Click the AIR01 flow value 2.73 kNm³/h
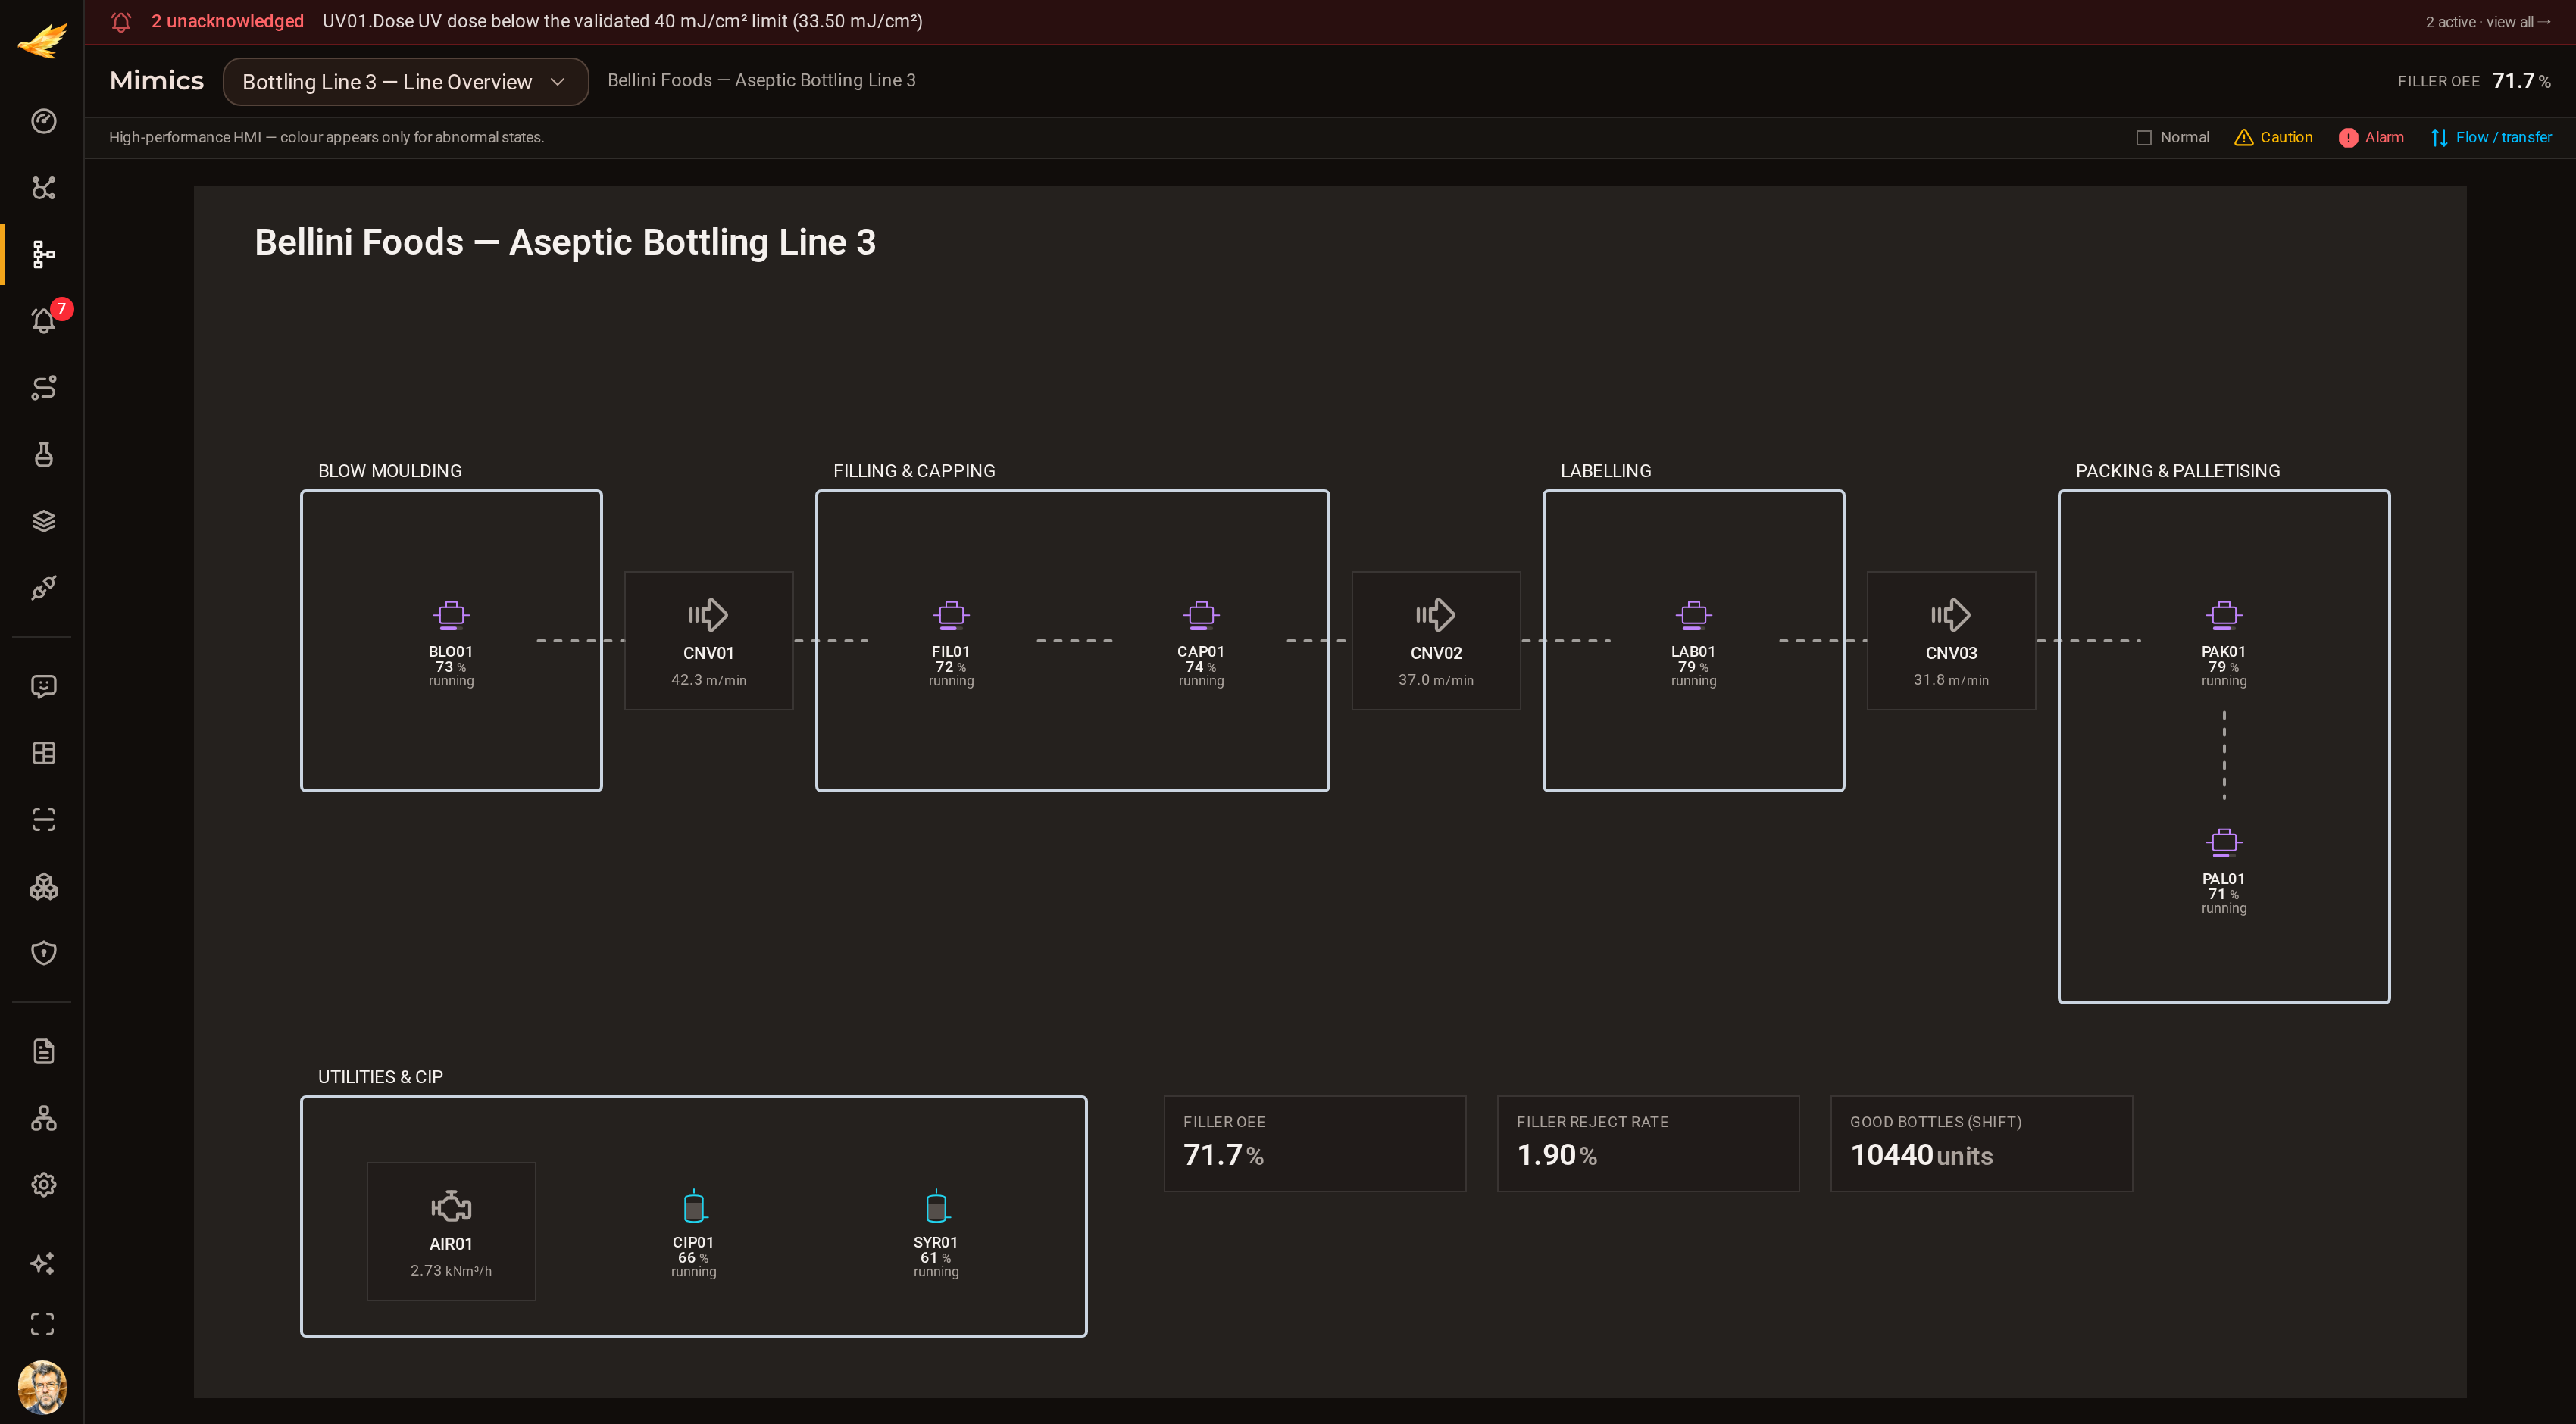 coord(451,1271)
